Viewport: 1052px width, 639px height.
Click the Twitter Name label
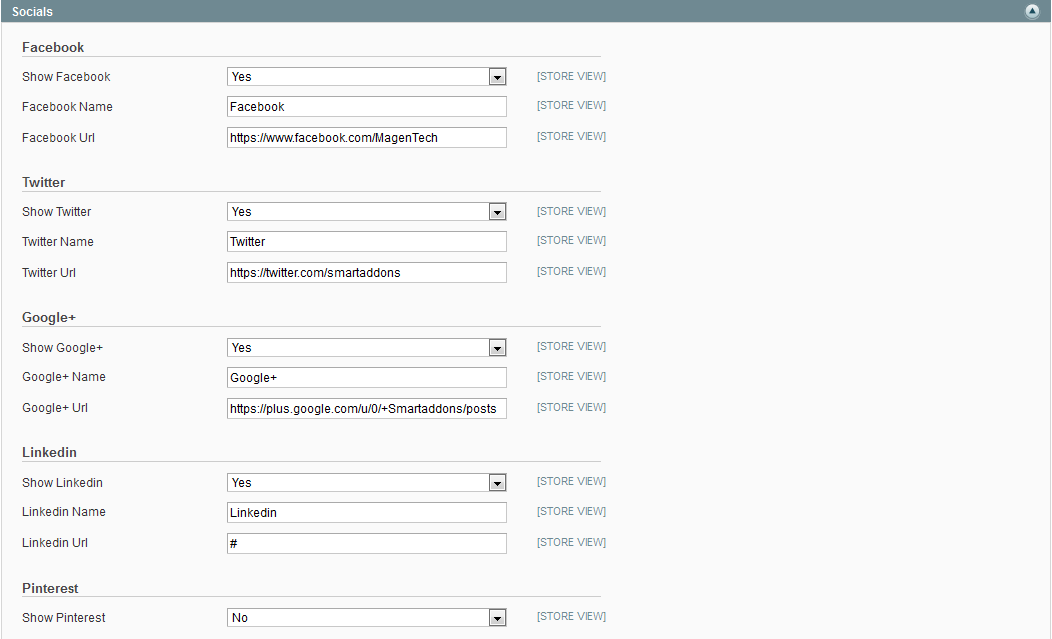pos(58,242)
